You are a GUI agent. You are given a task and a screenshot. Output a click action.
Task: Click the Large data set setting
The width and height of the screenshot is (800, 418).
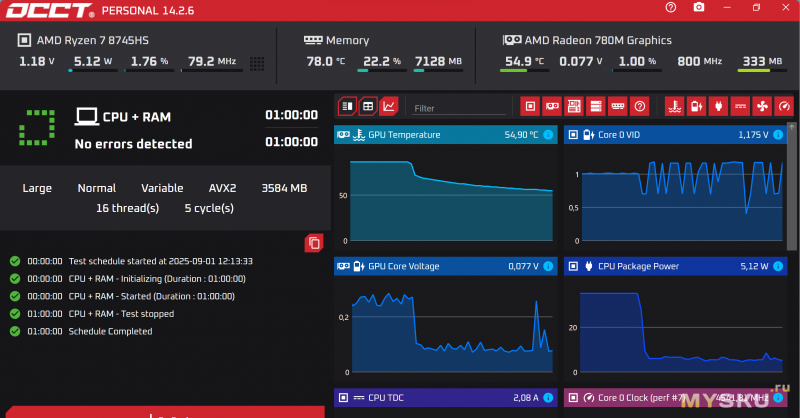(37, 188)
